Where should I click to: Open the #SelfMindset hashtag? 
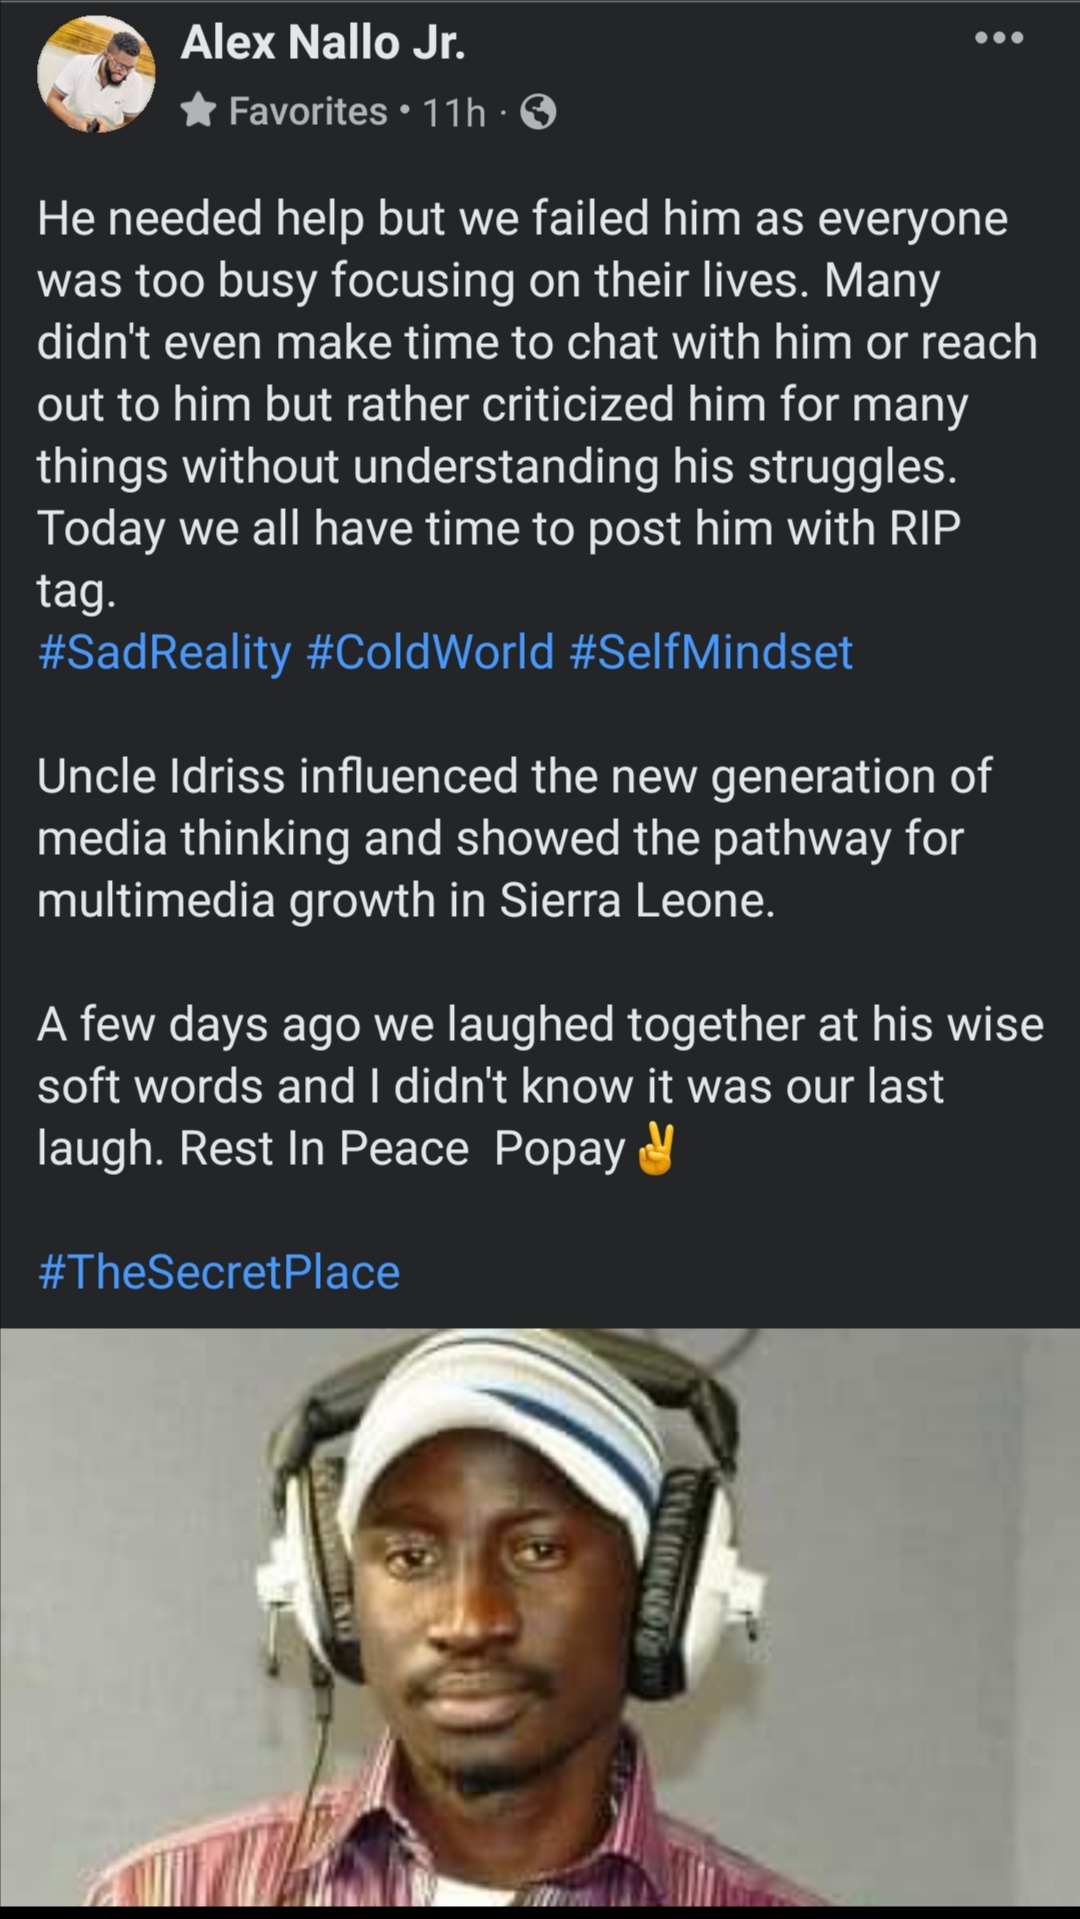[x=710, y=652]
